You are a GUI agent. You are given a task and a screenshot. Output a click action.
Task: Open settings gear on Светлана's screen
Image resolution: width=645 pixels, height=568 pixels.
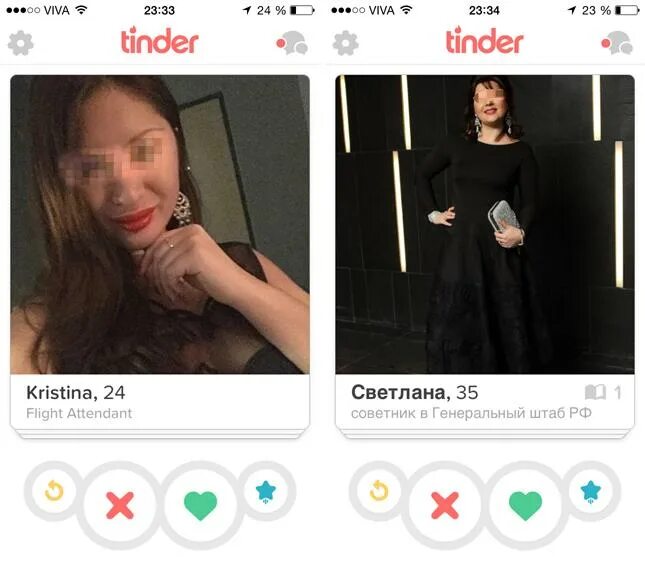pyautogui.click(x=346, y=43)
